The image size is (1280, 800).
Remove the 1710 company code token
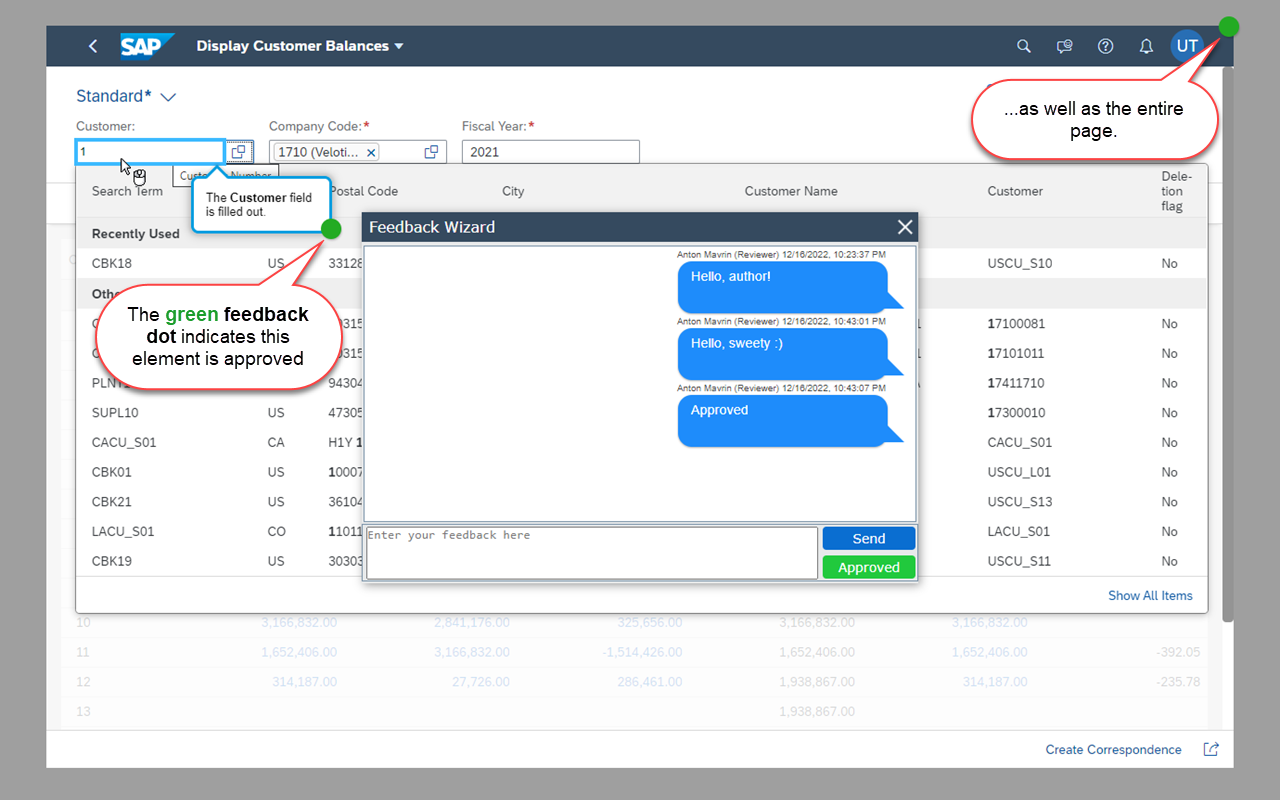coord(371,152)
